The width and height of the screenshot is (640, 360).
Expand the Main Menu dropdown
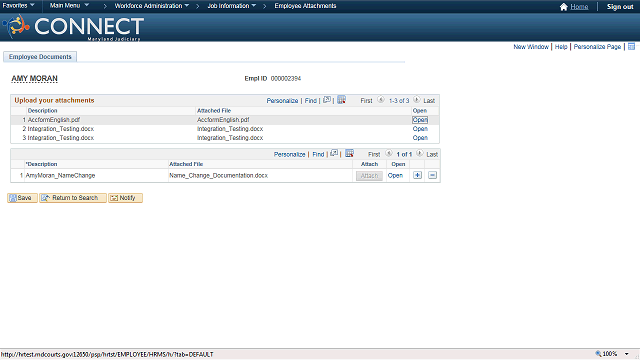(69, 6)
